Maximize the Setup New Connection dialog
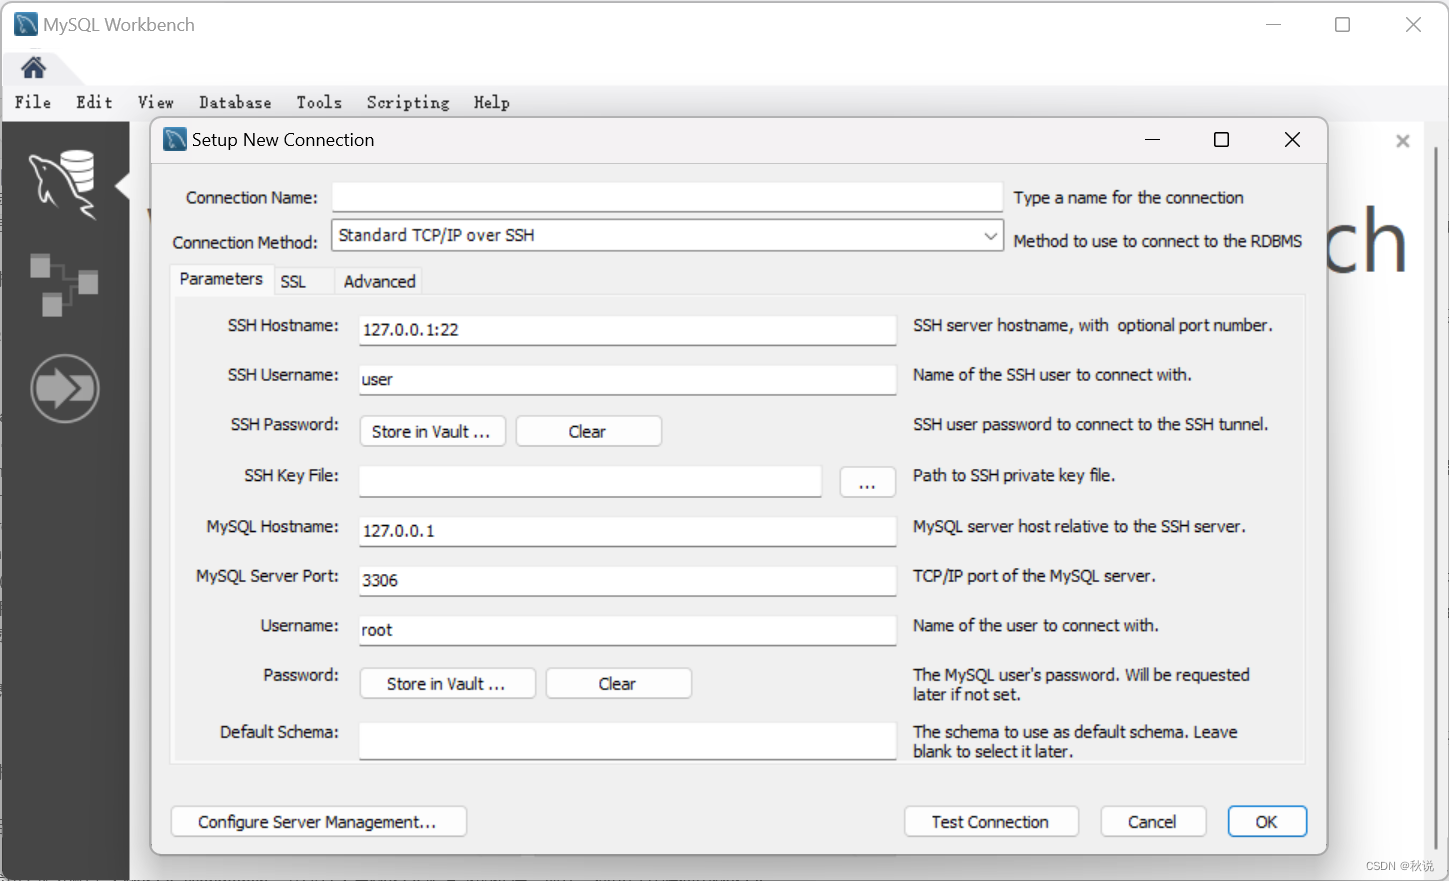 [1221, 139]
